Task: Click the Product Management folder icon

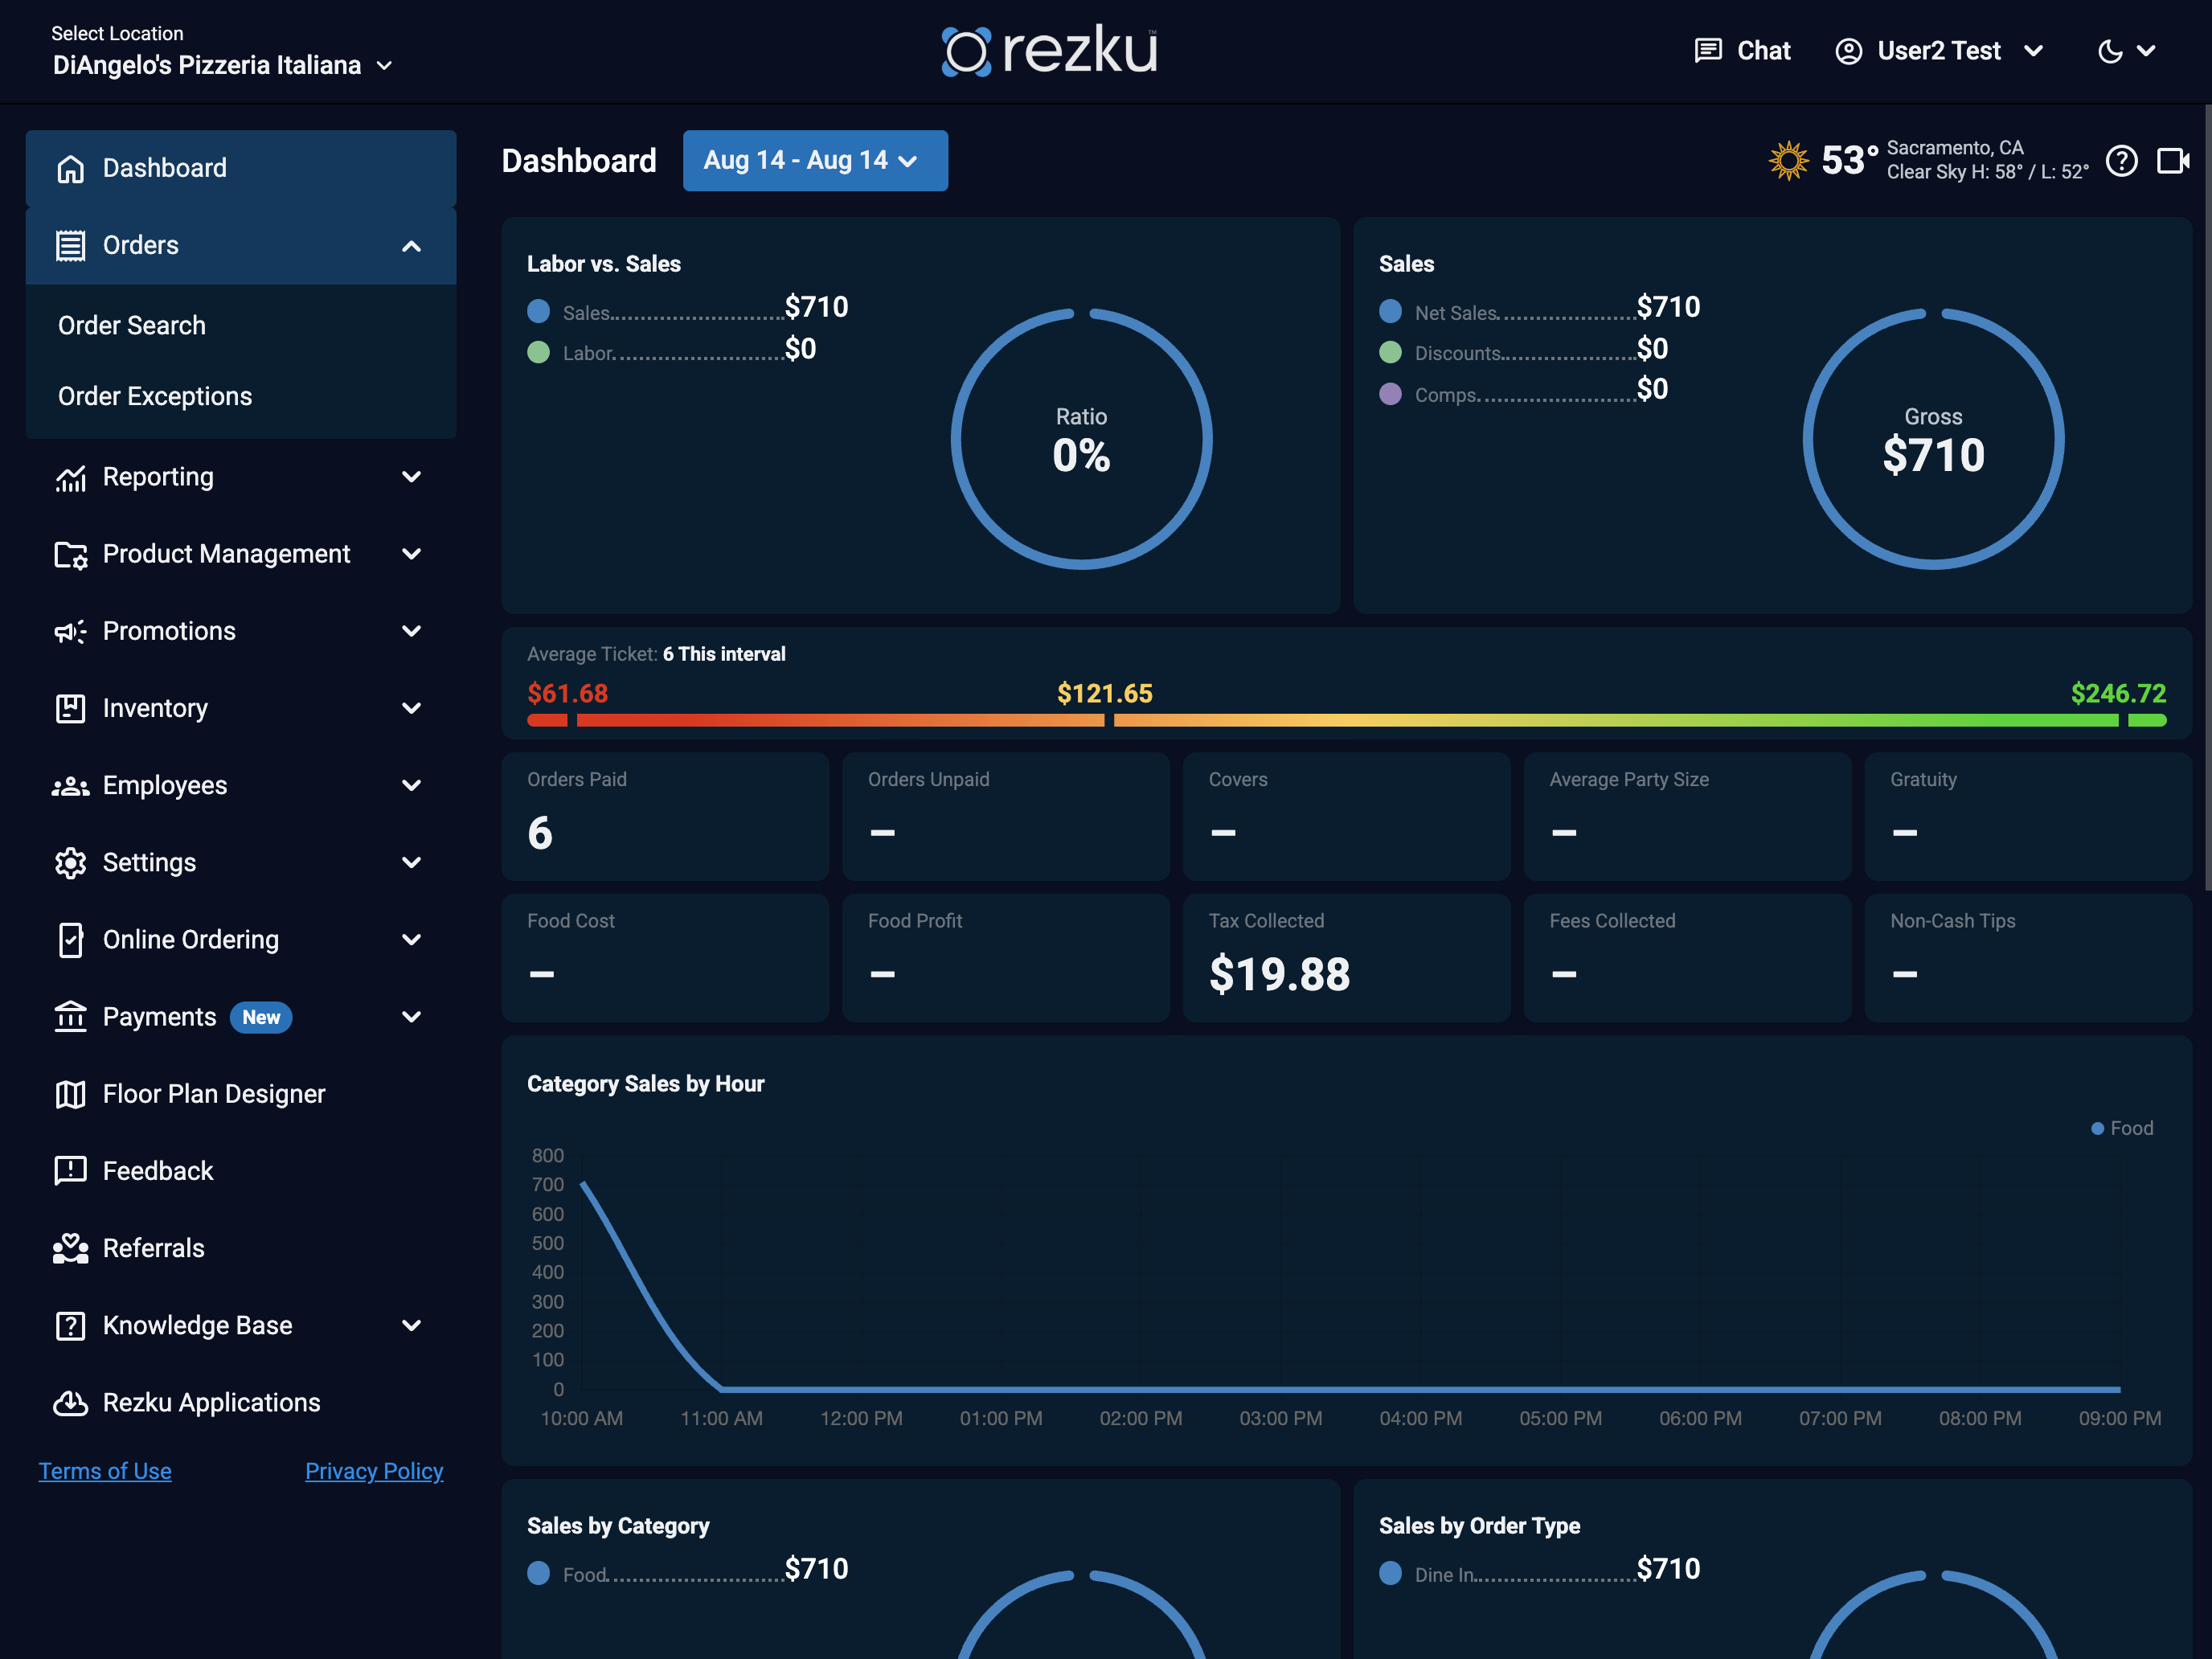Action: point(70,554)
